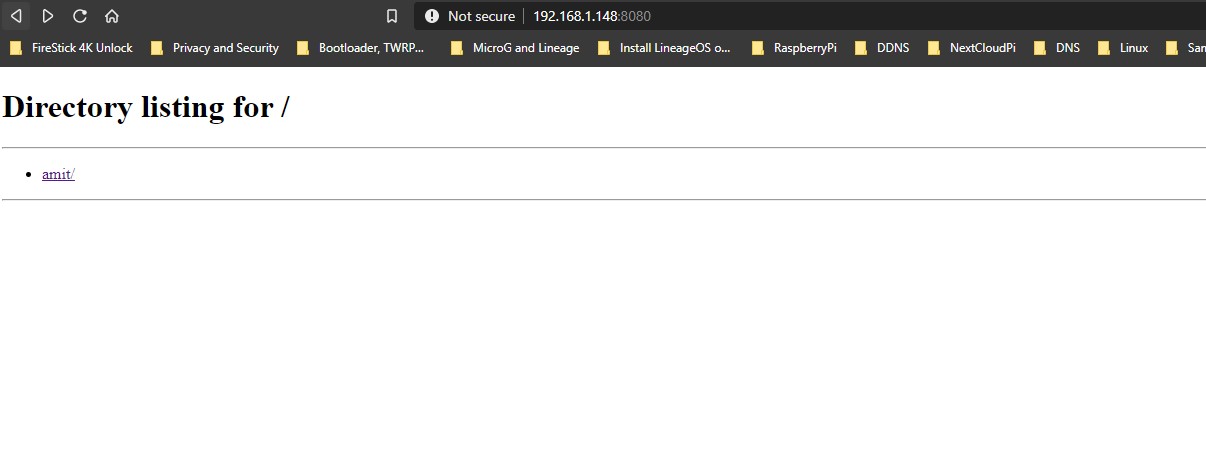The width and height of the screenshot is (1206, 452).
Task: Click the partially visible last bookmark folder
Action: (1188, 48)
